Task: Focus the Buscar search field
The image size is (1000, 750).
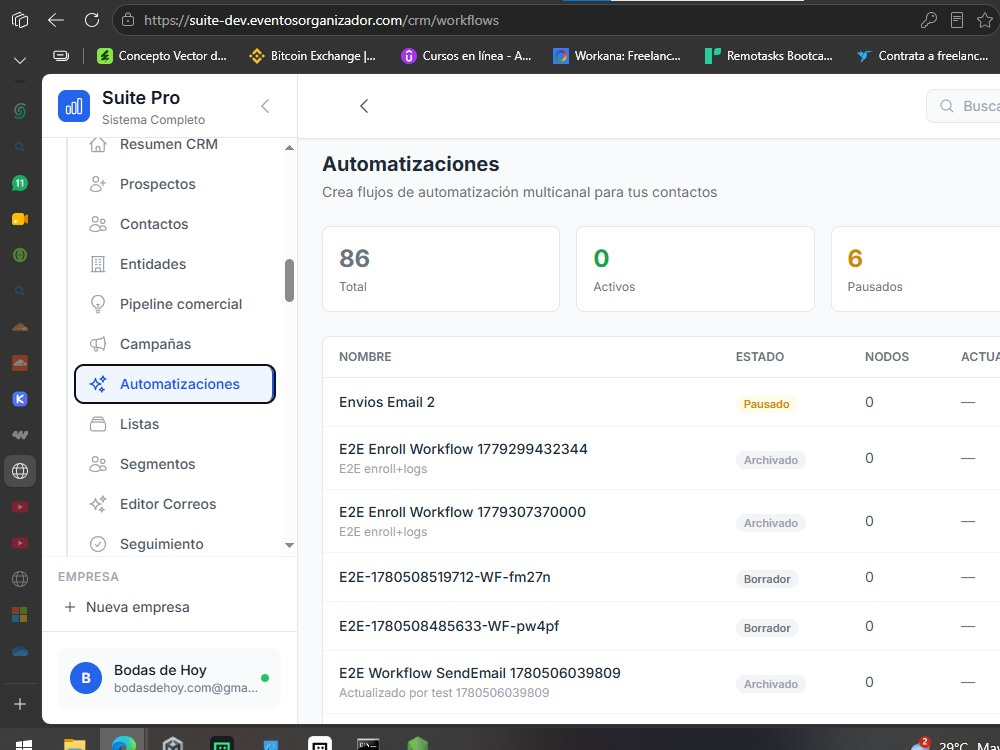Action: [x=963, y=106]
